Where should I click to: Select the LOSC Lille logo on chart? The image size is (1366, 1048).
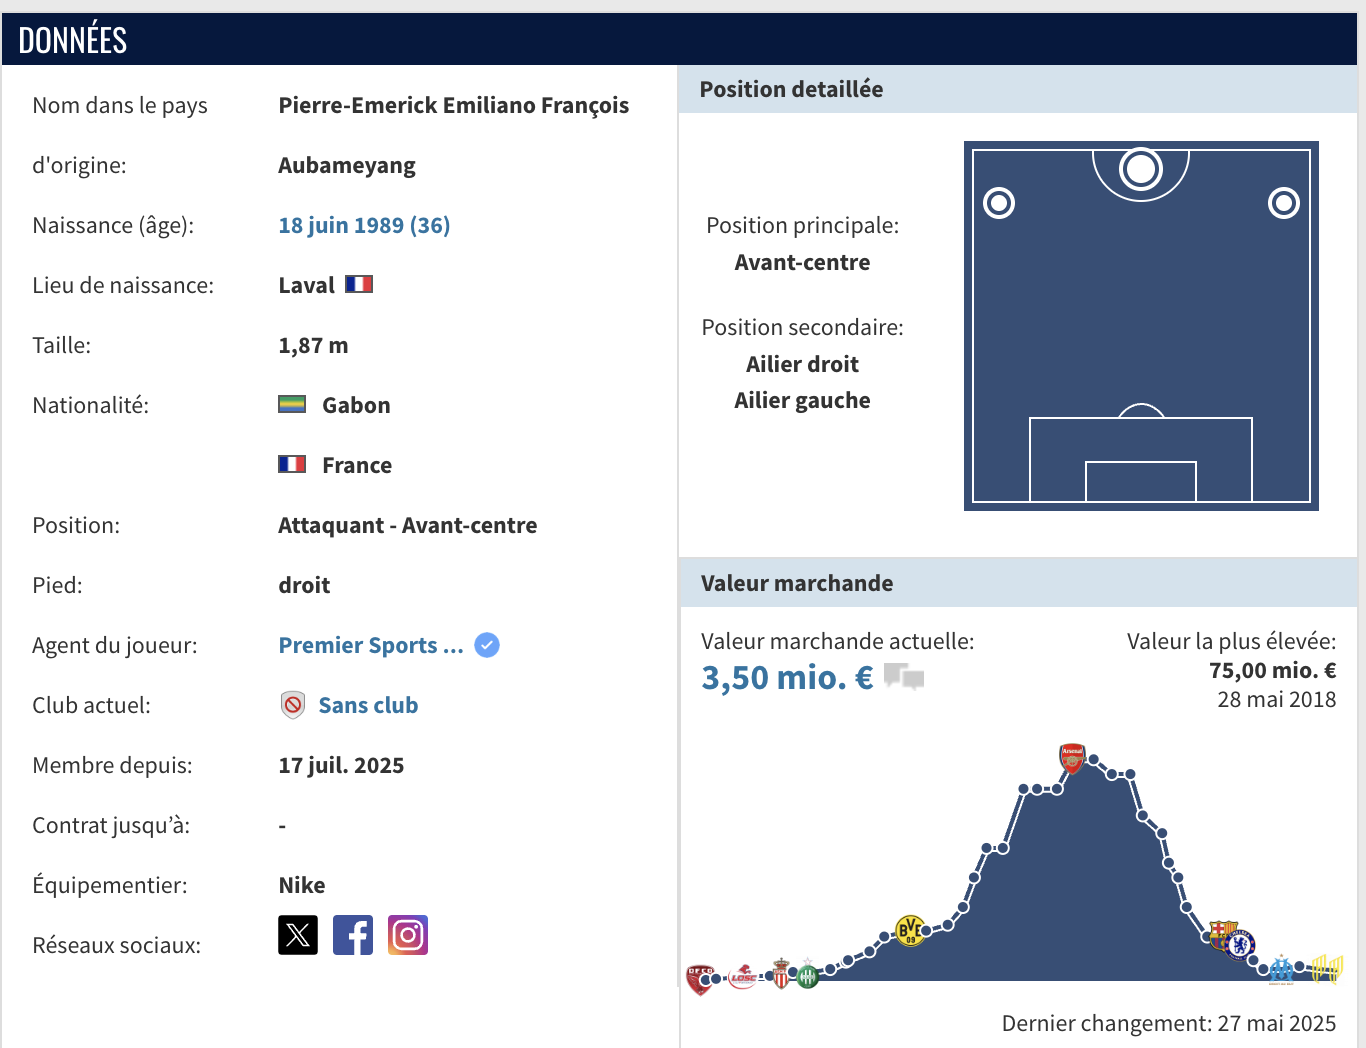(x=743, y=977)
